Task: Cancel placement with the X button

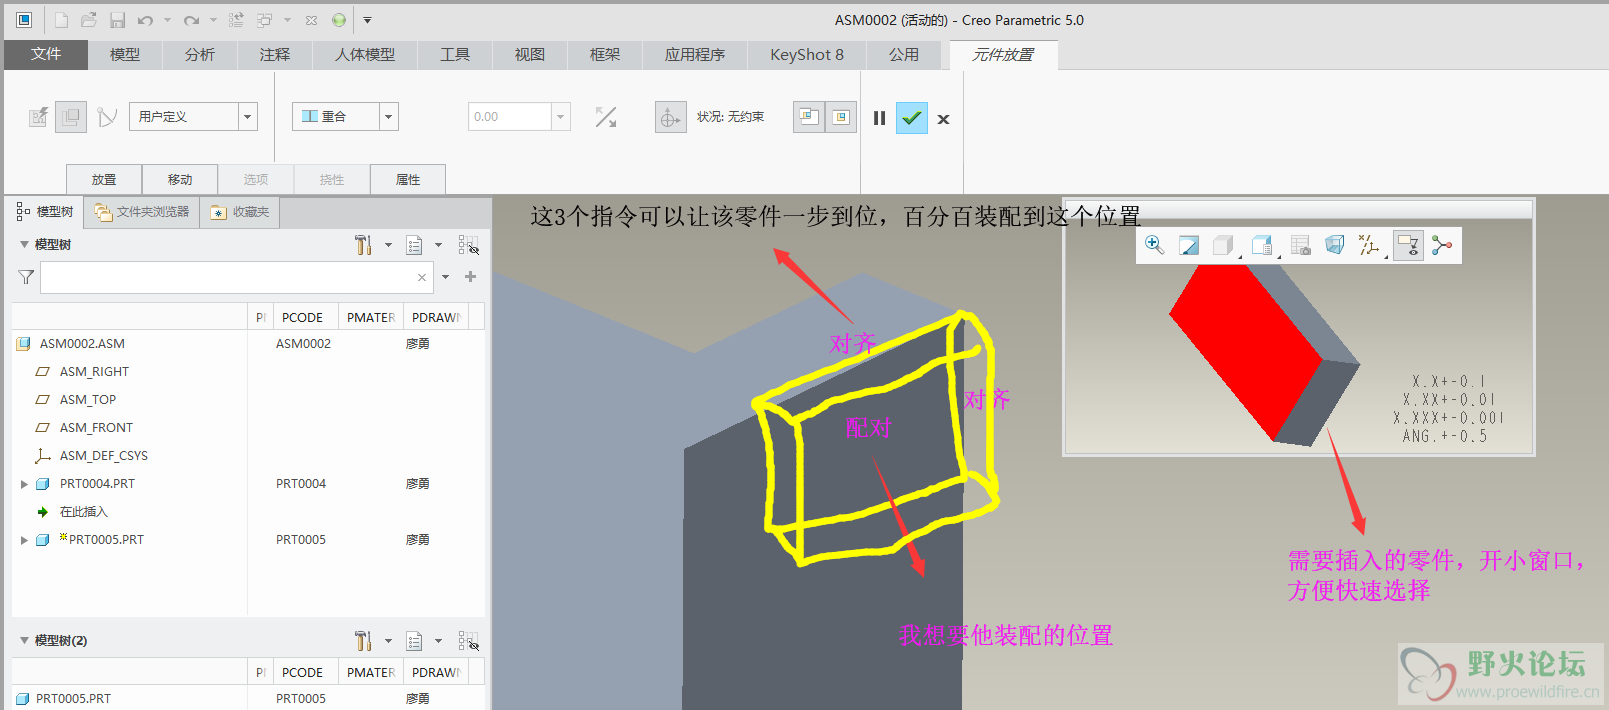Action: coord(943,119)
